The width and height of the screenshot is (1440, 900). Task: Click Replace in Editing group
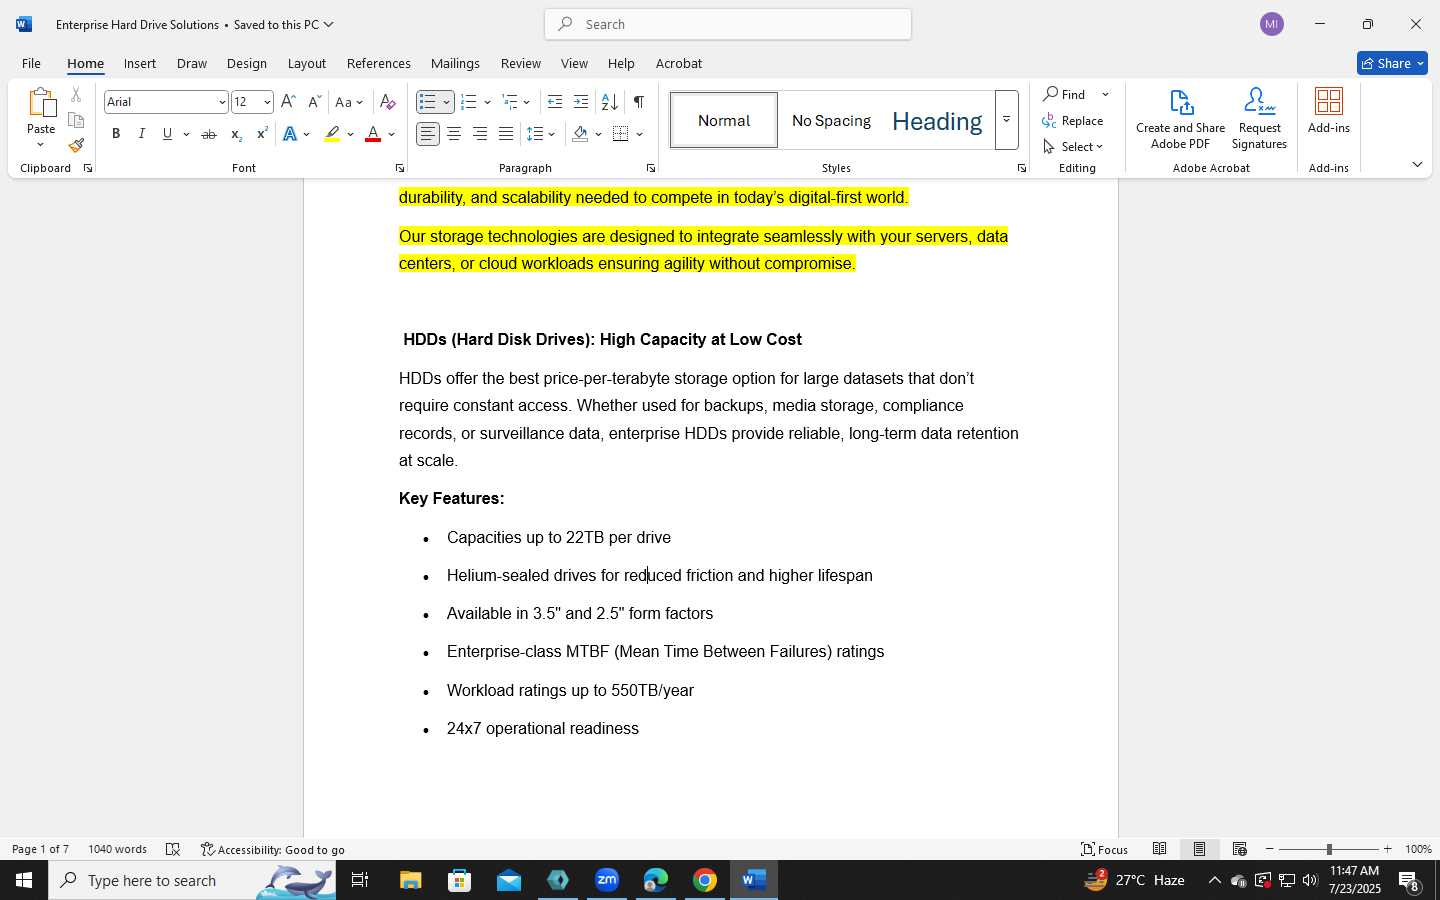pyautogui.click(x=1073, y=120)
